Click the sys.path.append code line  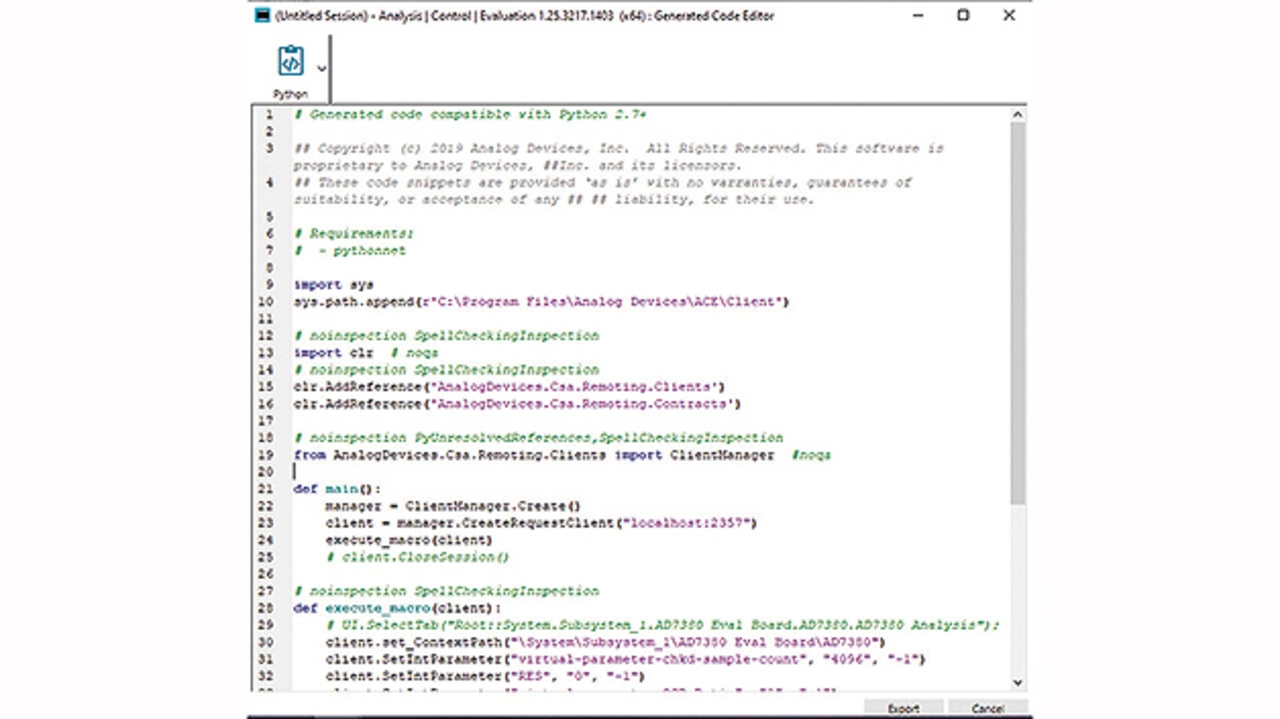(540, 301)
